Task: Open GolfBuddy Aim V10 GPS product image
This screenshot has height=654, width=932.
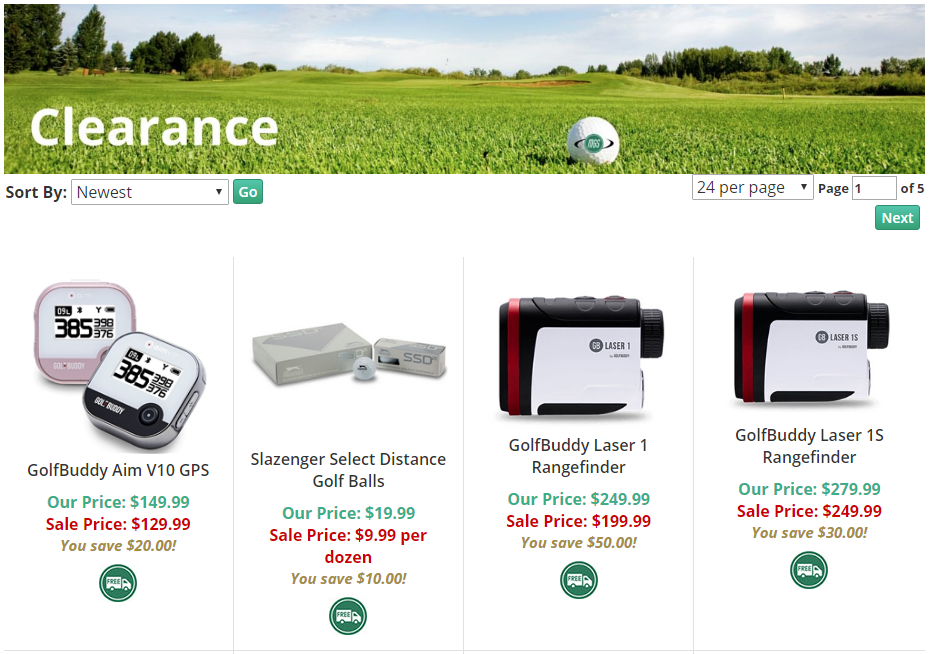Action: (x=118, y=364)
